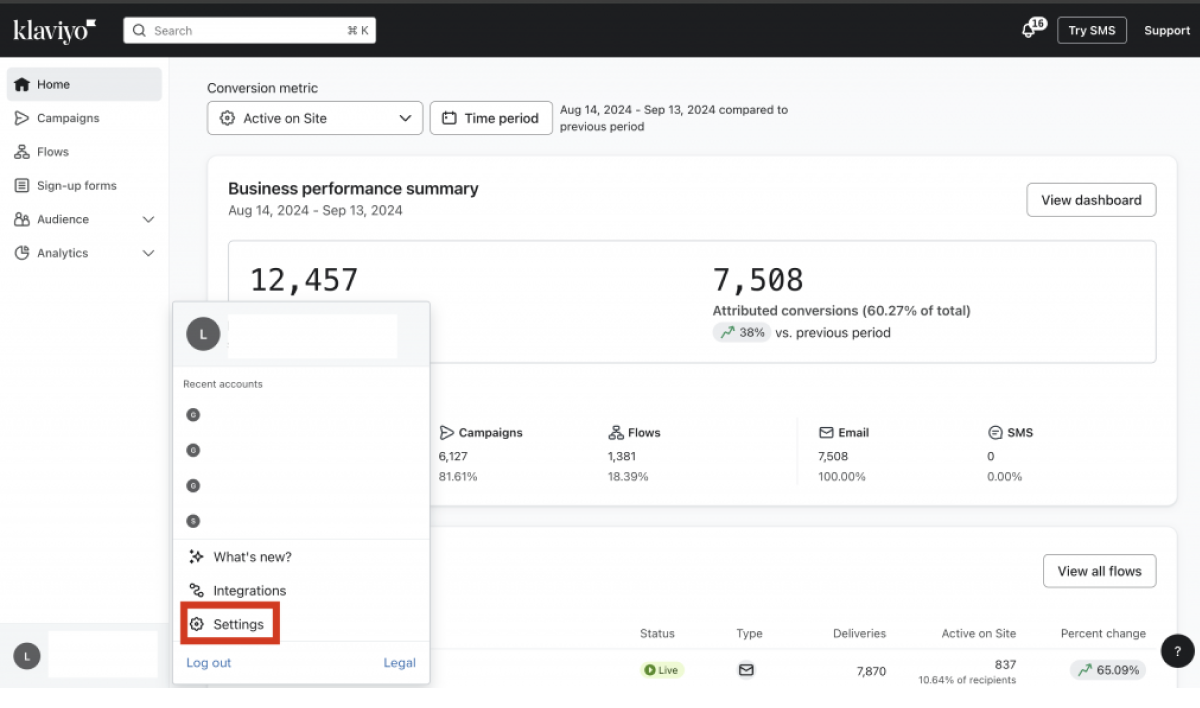The height and width of the screenshot is (708, 1200).
Task: Click the gear icon in Active on Site
Action: click(227, 118)
